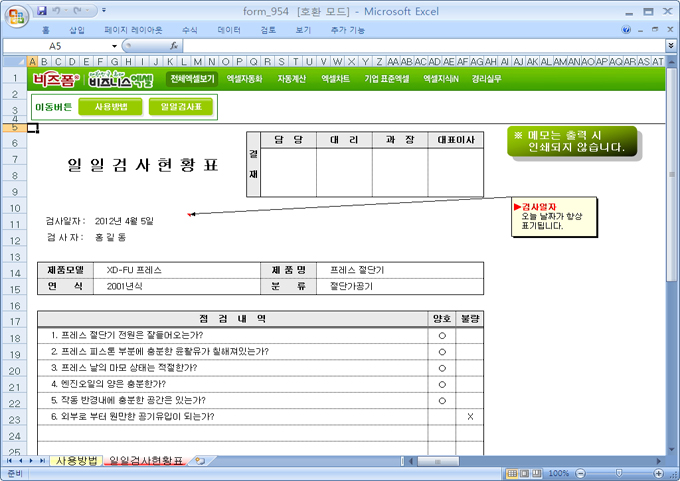Switch to the 사용방법 sheet tab
Screen dimensions: 680x481
point(76,461)
